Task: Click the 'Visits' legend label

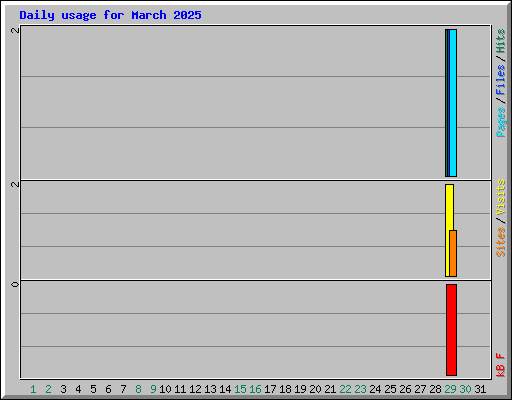Action: point(500,197)
